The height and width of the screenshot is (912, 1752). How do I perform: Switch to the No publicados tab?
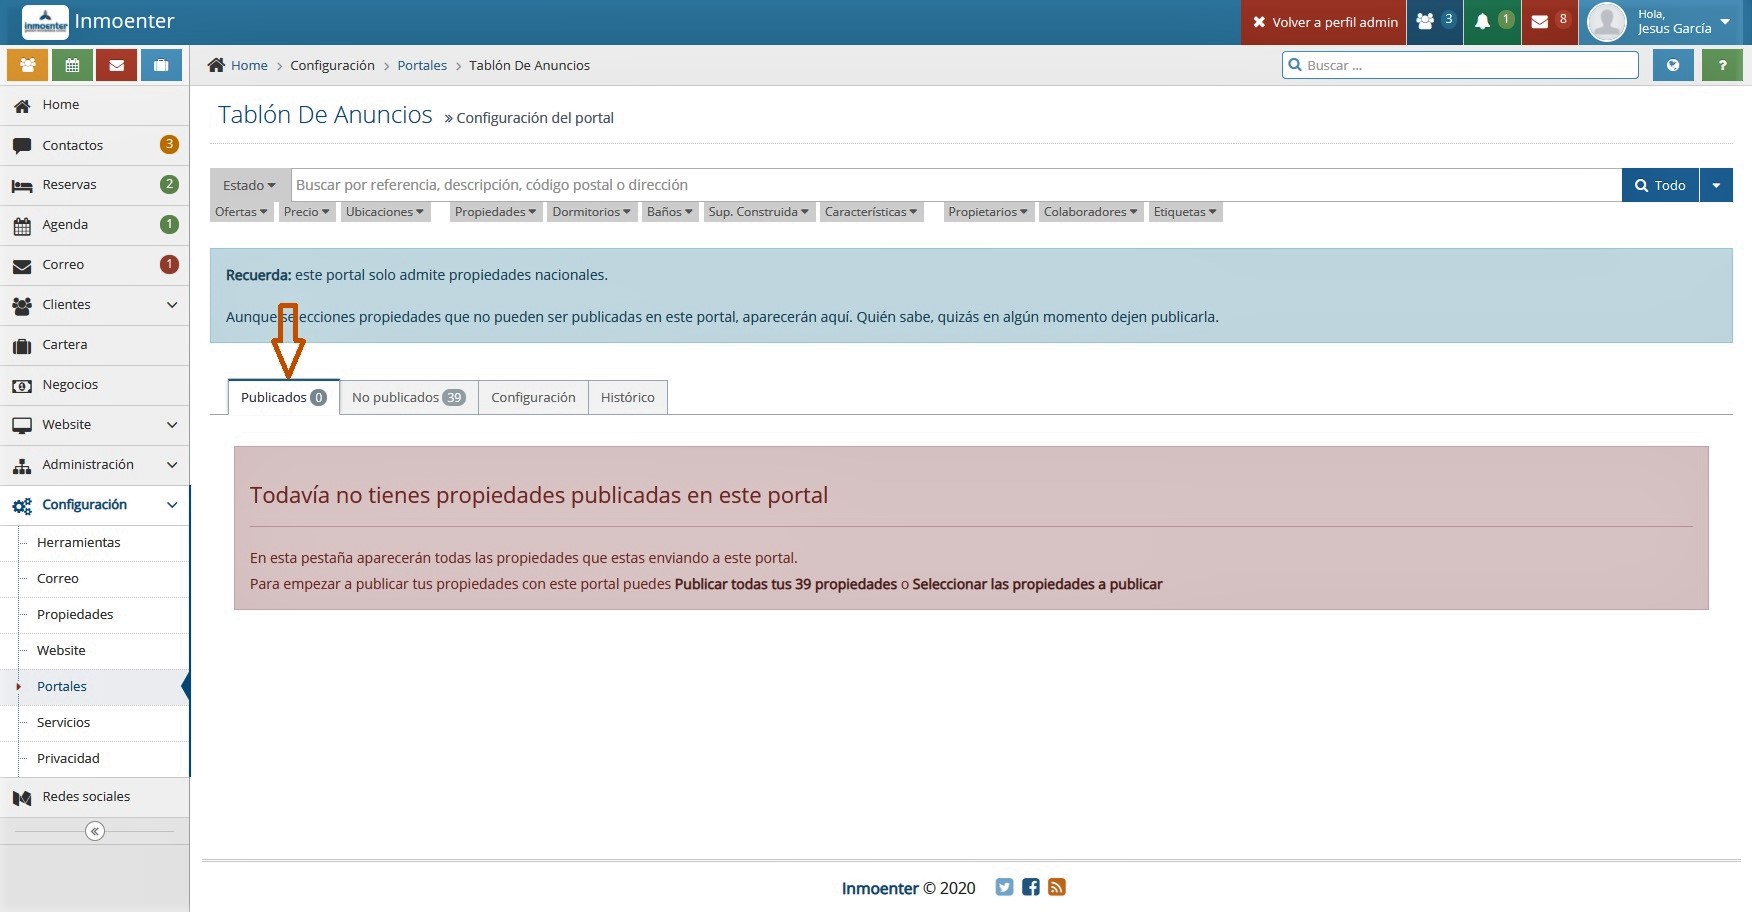point(409,397)
